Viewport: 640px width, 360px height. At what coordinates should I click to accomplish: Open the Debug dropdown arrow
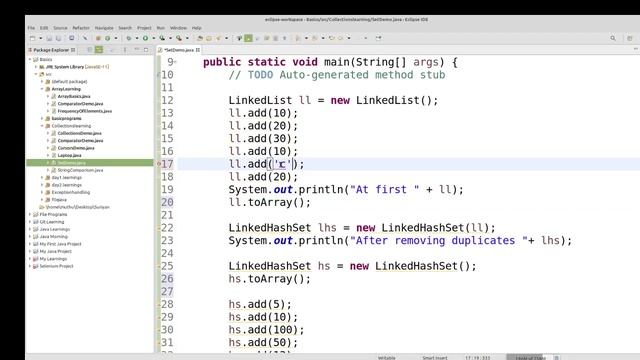click(x=137, y=38)
